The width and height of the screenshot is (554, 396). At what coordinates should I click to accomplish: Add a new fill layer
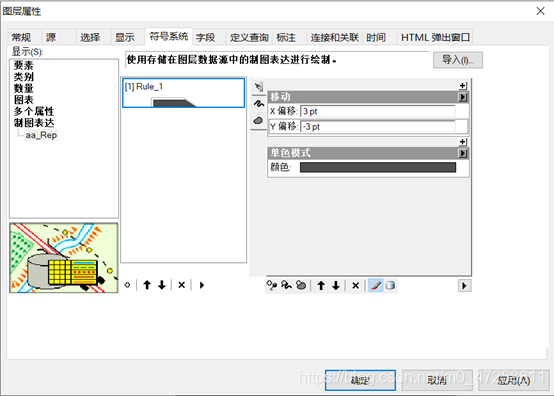point(301,285)
